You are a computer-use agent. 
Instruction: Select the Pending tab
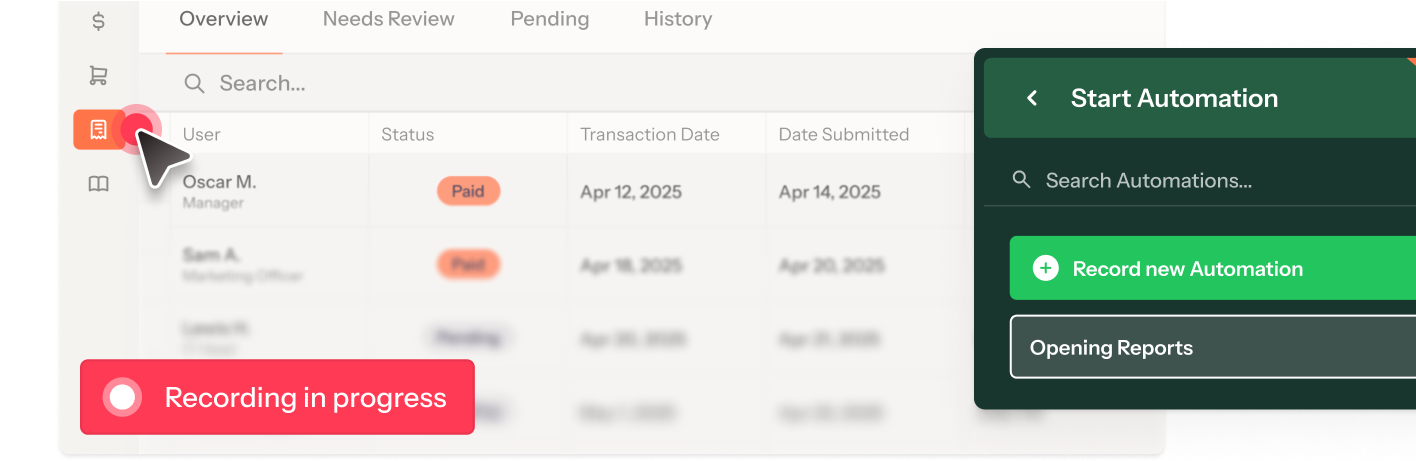[549, 19]
